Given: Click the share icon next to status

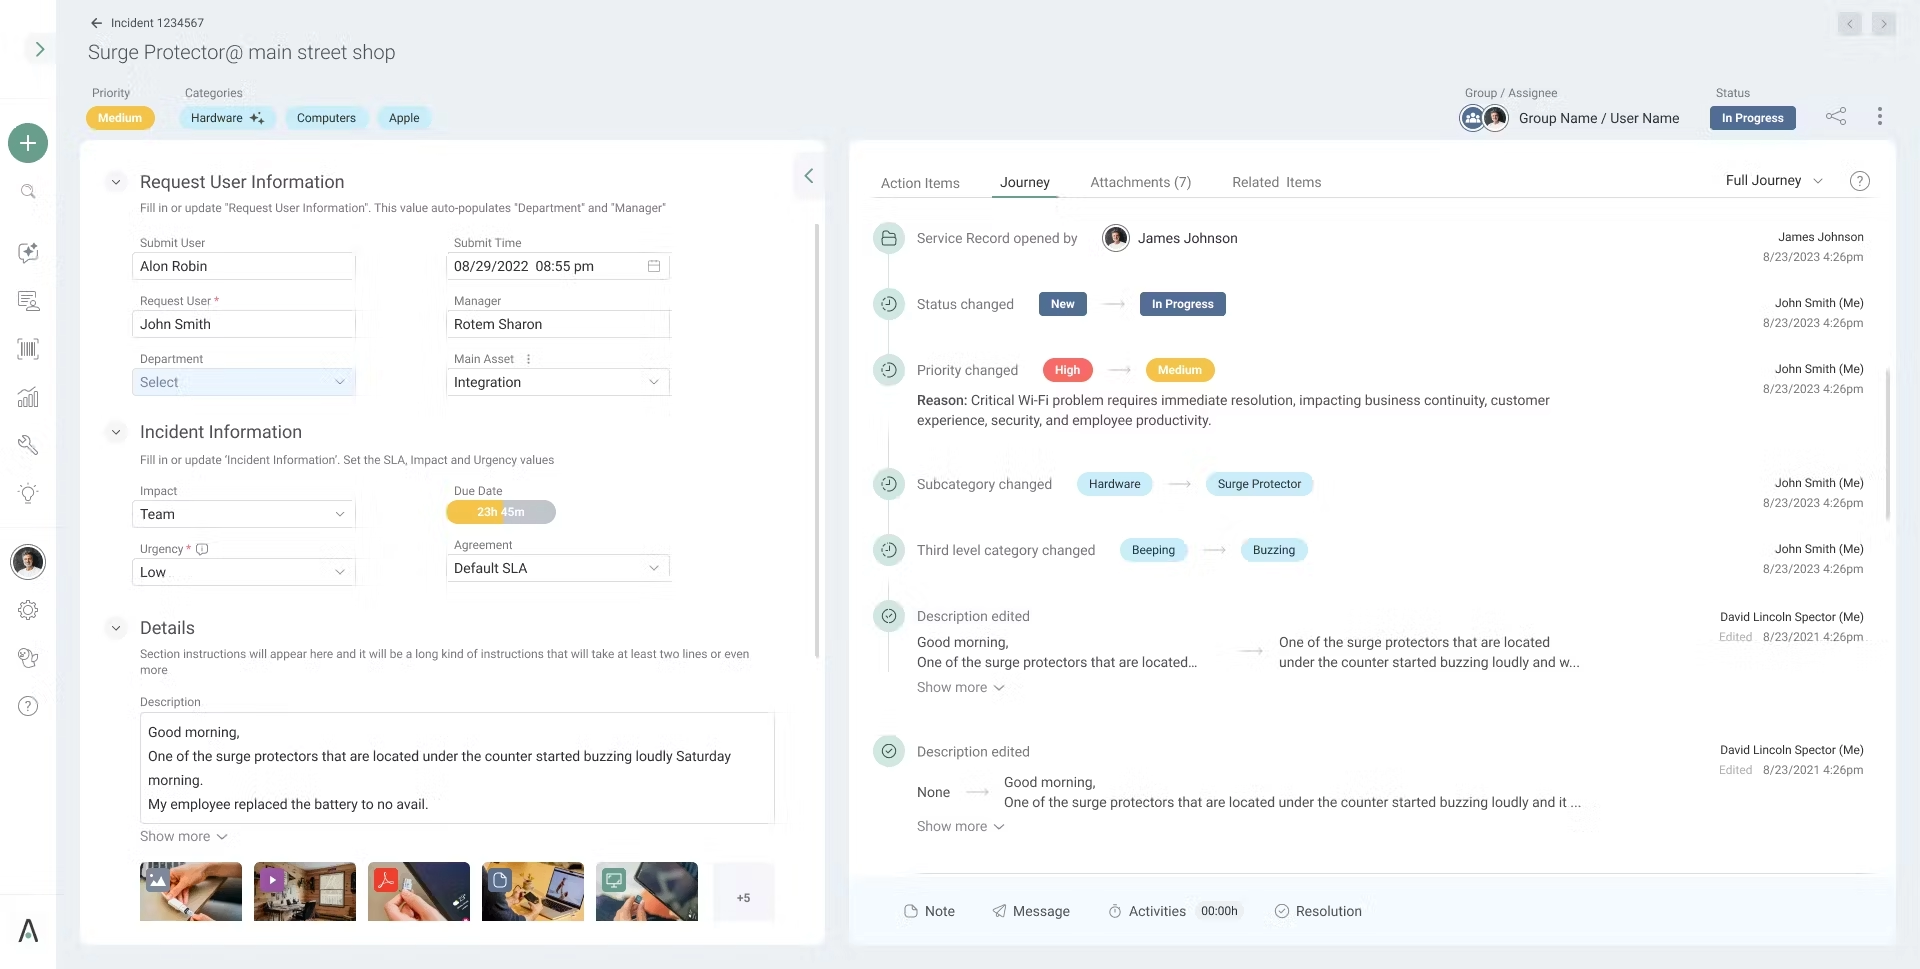Looking at the screenshot, I should tap(1836, 116).
